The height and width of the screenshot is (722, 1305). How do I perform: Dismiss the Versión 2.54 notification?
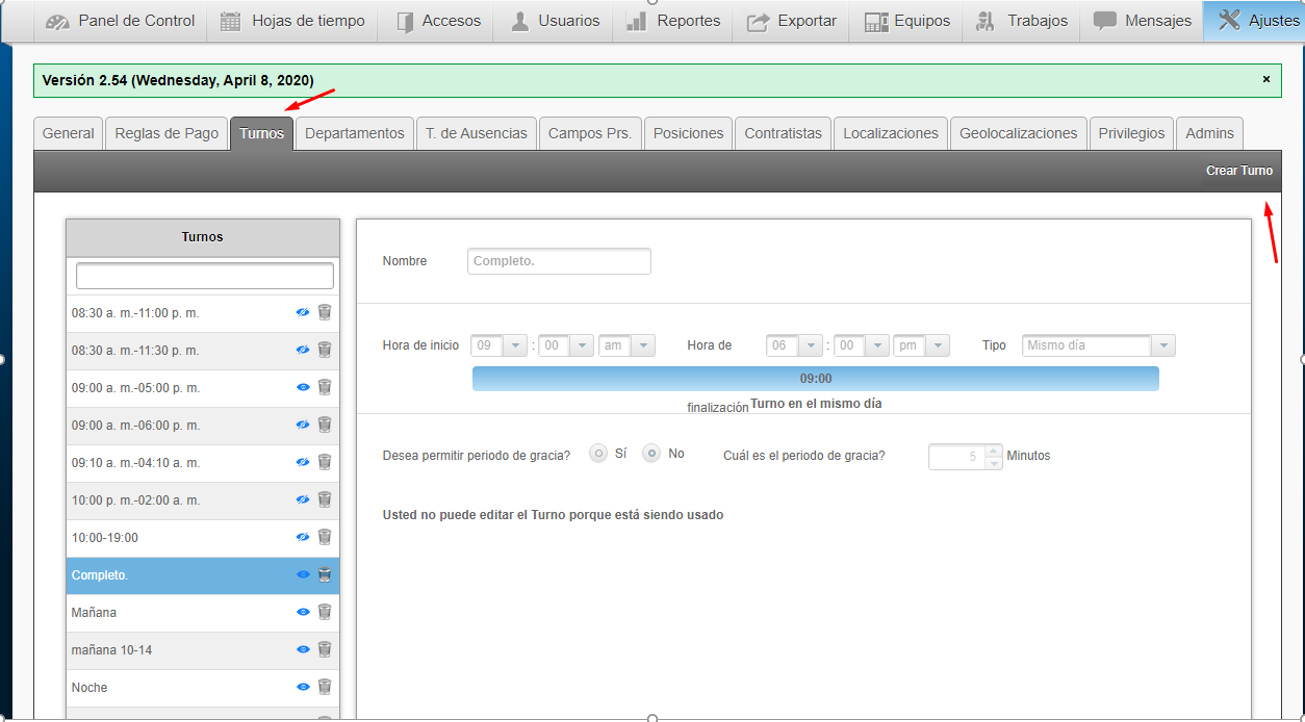pos(1266,79)
